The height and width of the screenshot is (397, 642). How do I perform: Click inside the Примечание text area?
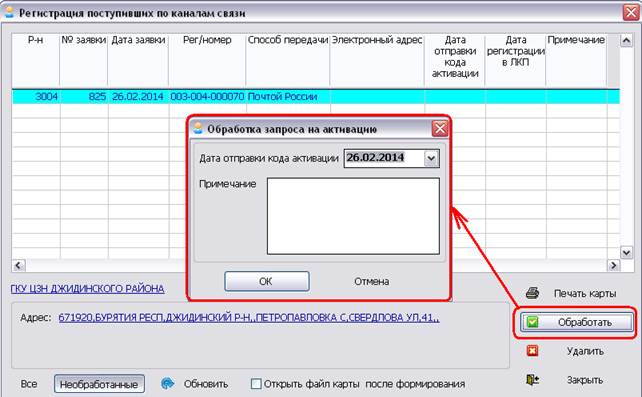[x=353, y=216]
